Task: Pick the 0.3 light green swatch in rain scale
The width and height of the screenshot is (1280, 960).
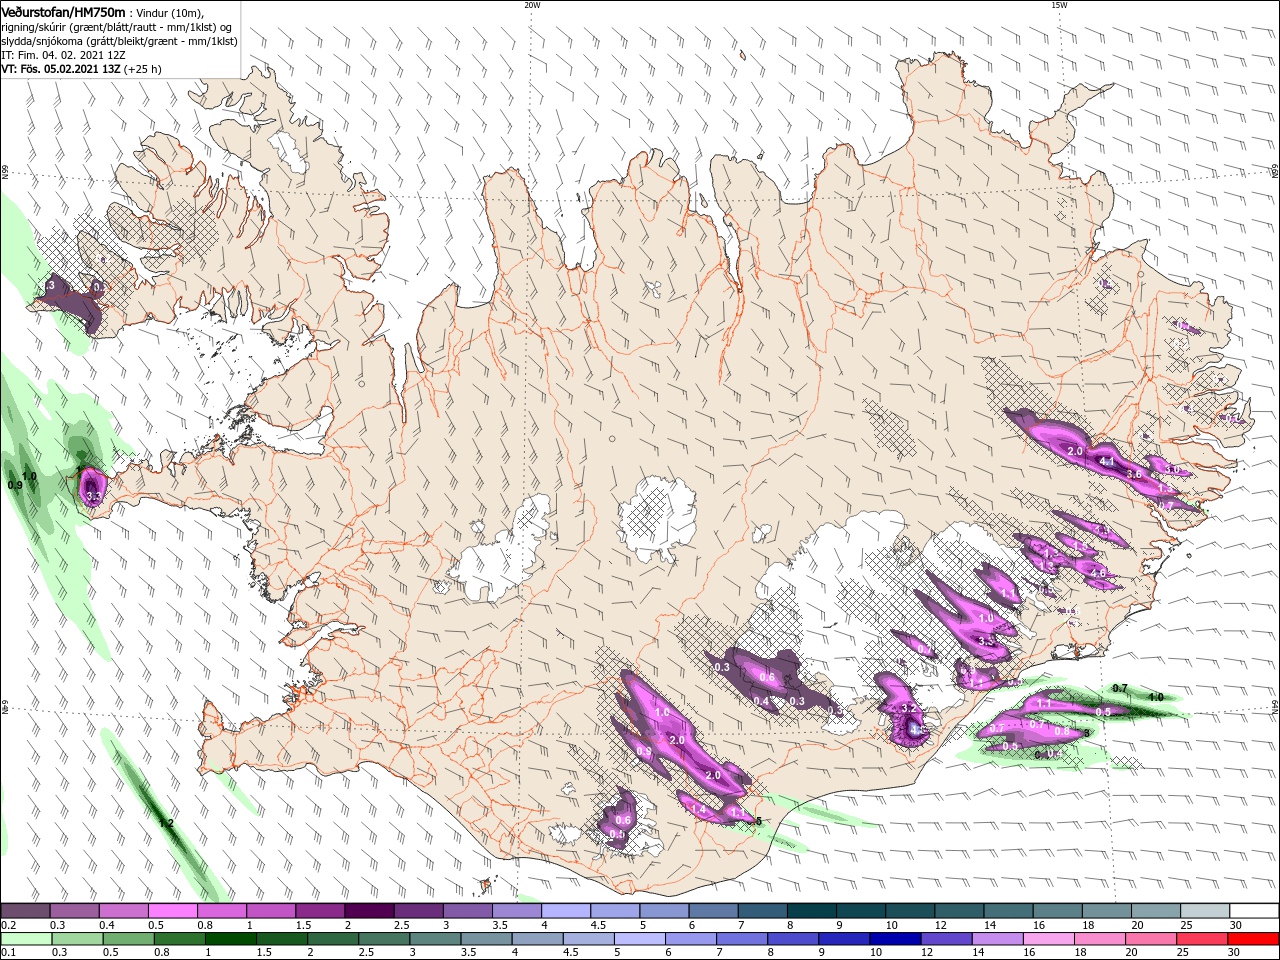Action: tap(77, 939)
